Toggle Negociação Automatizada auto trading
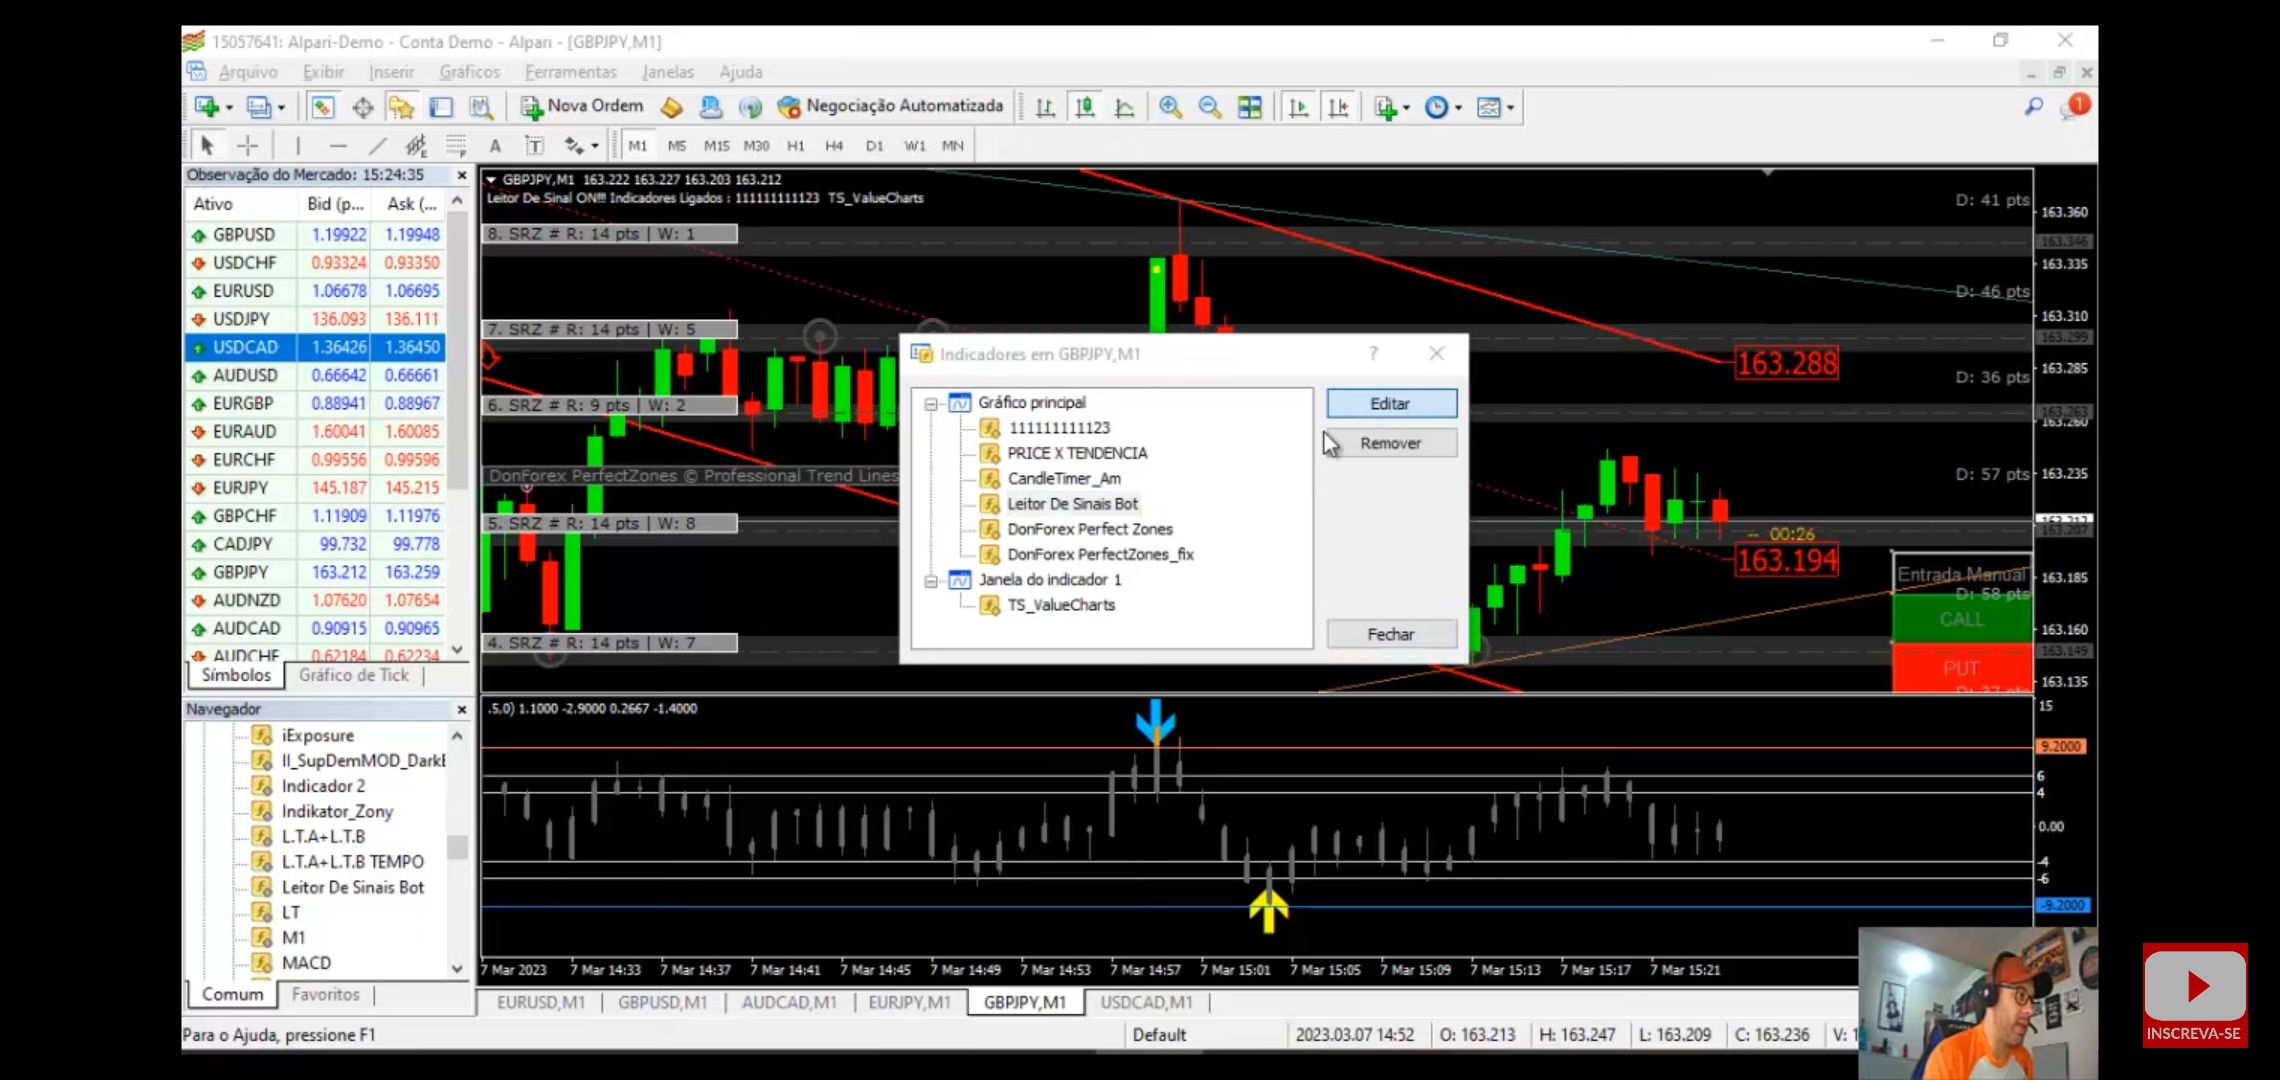Screen dimensions: 2280x1080 tap(890, 106)
